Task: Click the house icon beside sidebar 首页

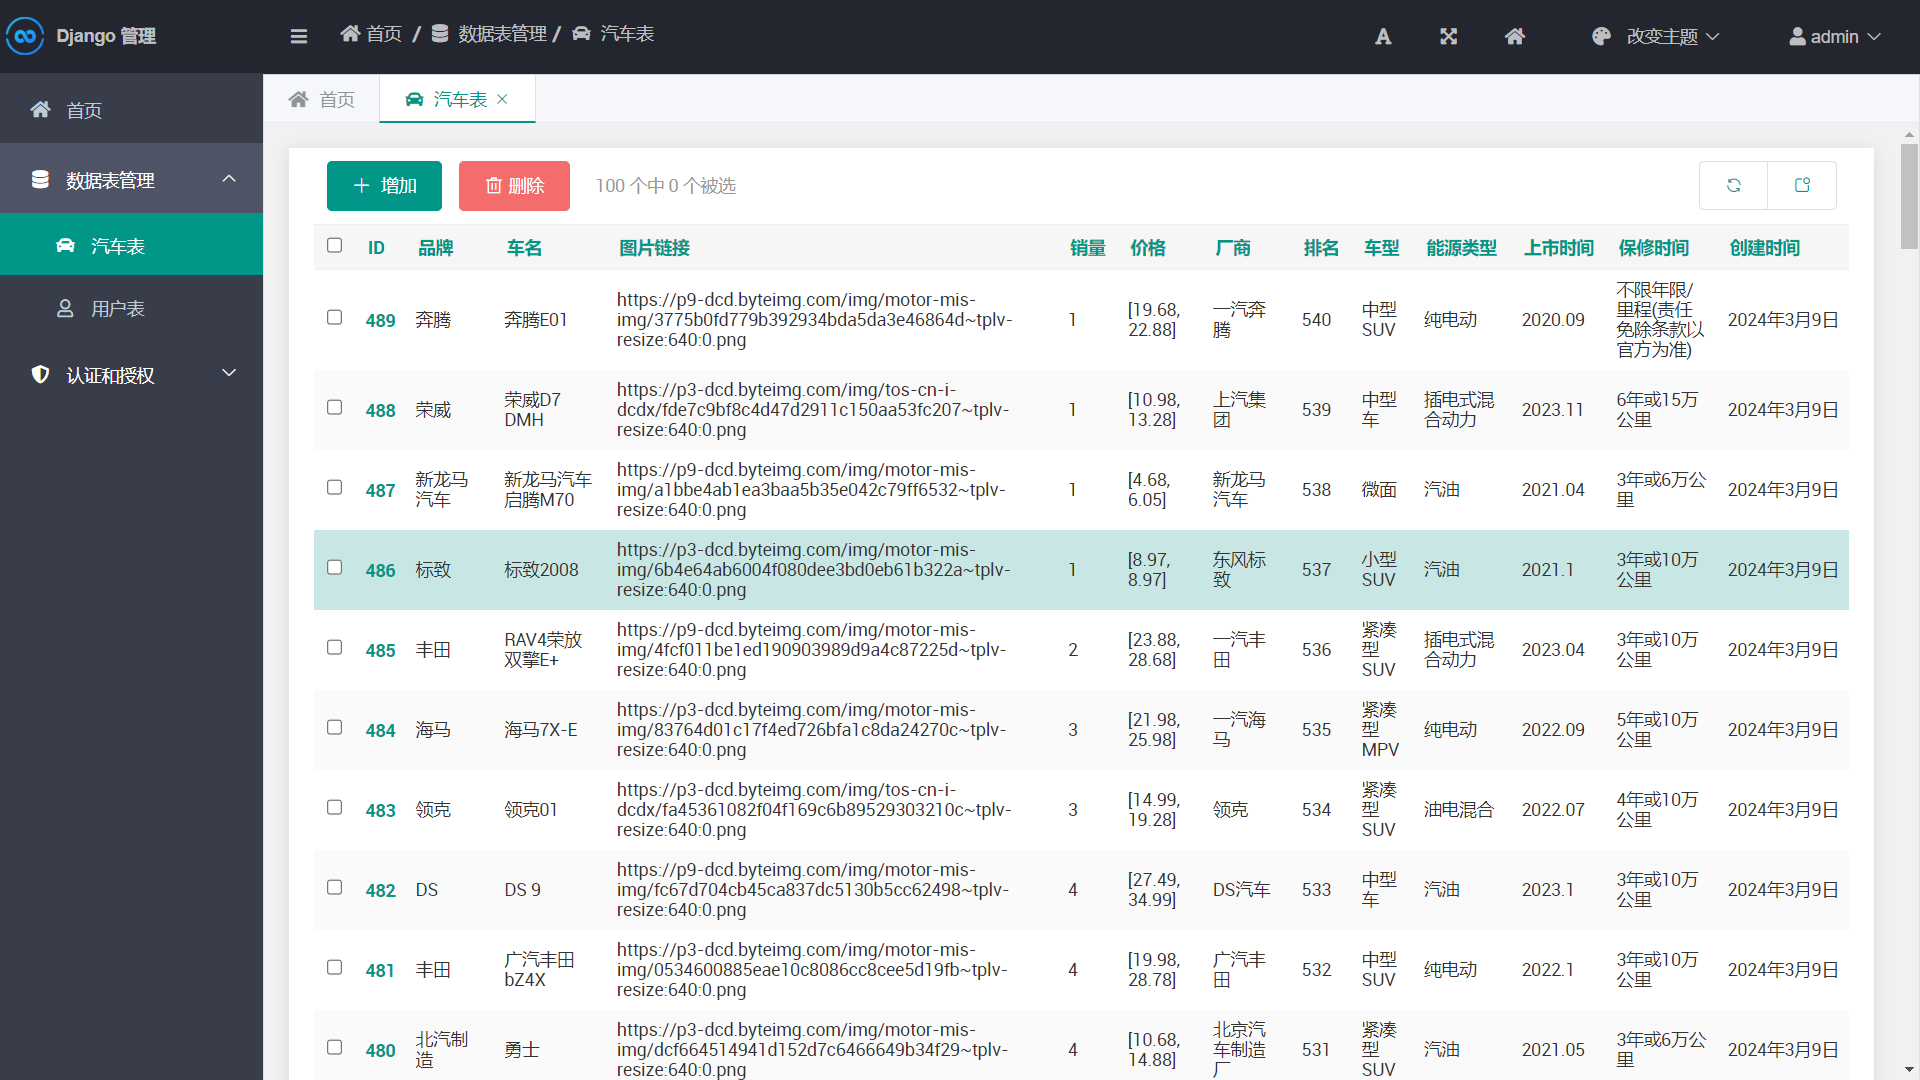Action: (x=40, y=110)
